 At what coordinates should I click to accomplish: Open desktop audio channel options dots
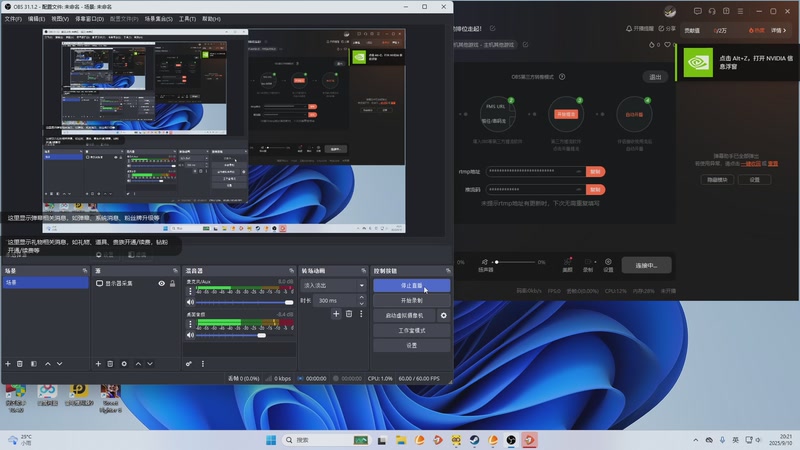tap(190, 324)
